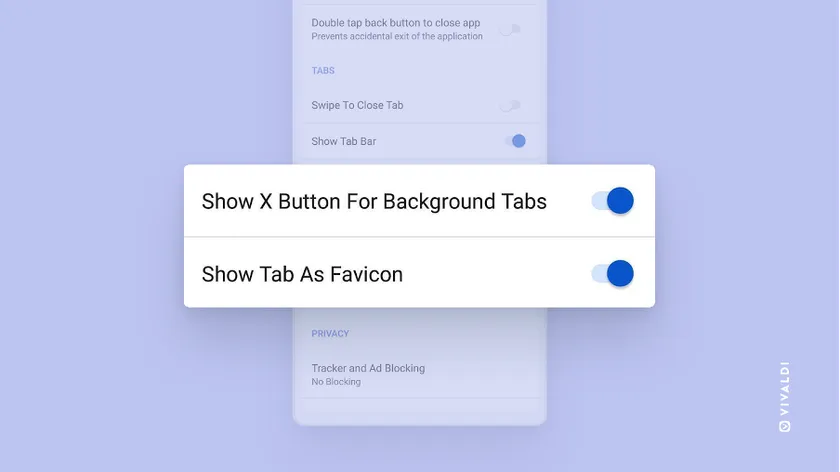Select the PRIVACY section header
This screenshot has width=840, height=472.
coord(330,334)
